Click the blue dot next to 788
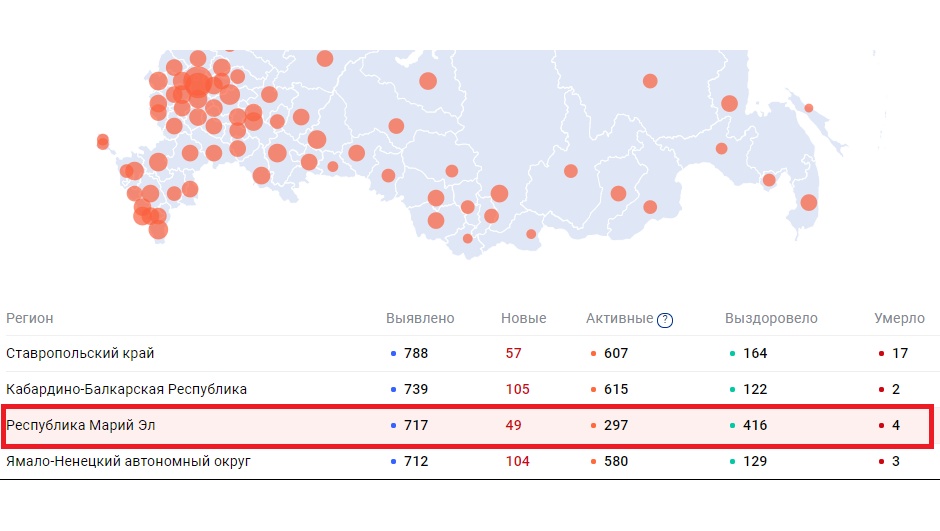Screen dimensions: 940x531 (394, 354)
